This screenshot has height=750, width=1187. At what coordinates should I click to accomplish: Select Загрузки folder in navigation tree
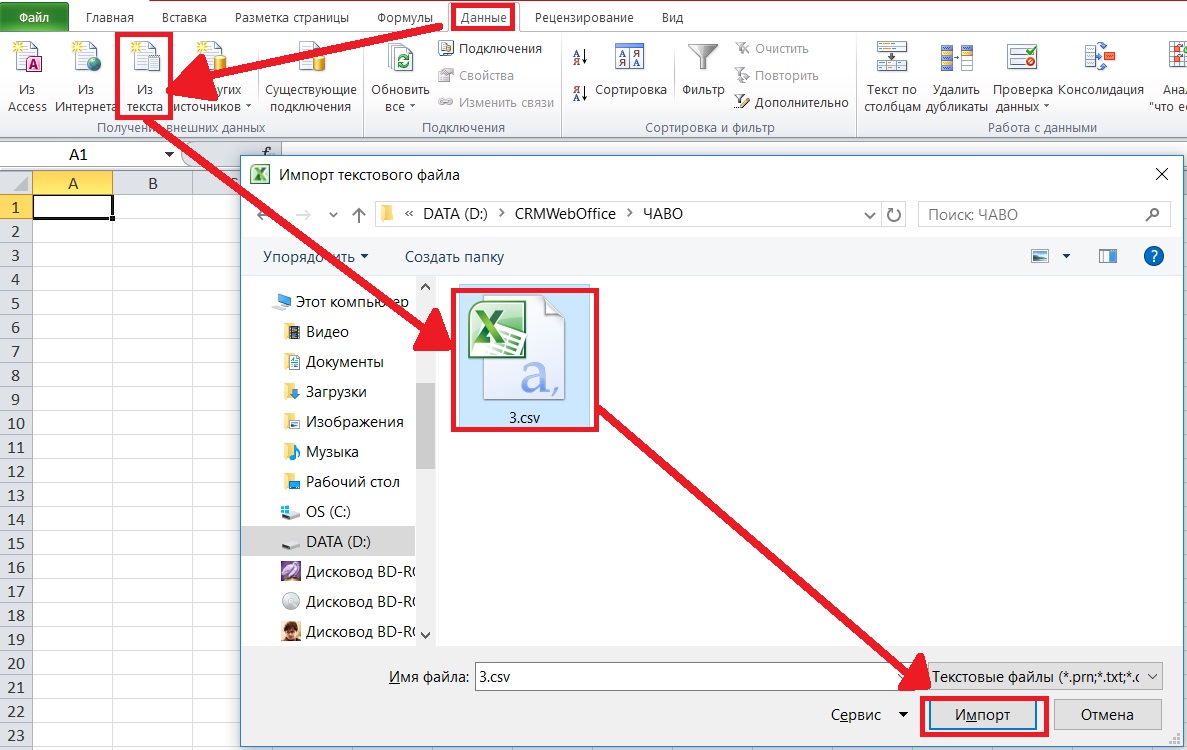pyautogui.click(x=336, y=392)
